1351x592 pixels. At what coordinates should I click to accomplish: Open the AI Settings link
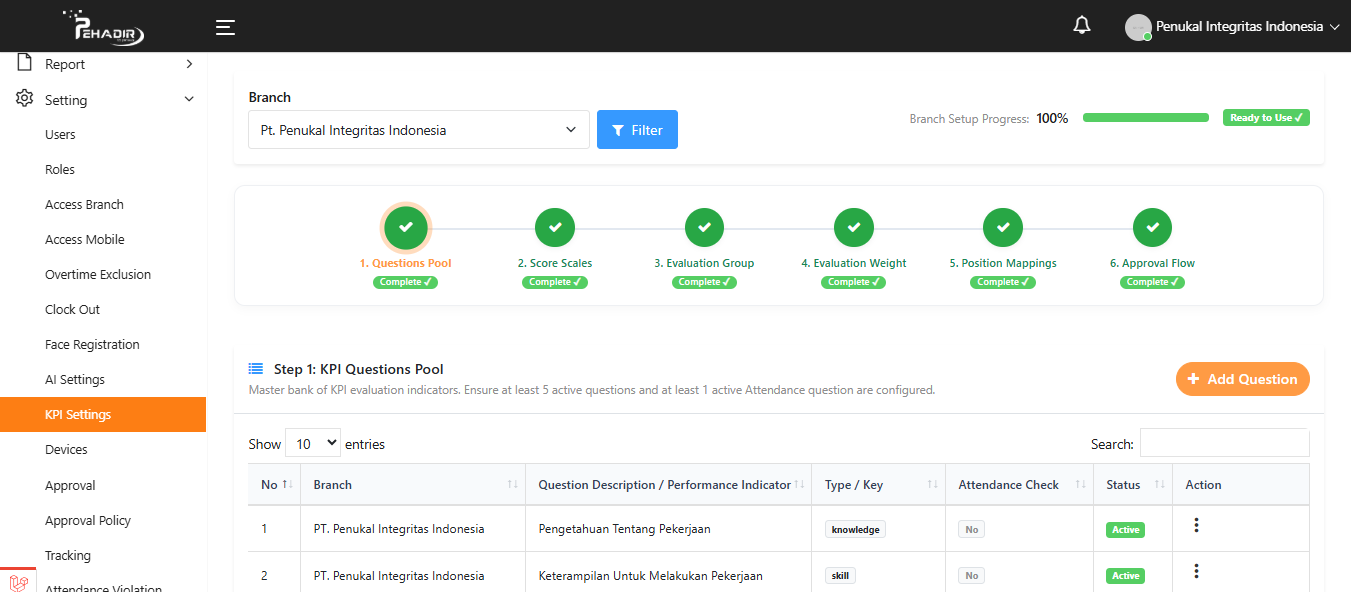point(75,379)
